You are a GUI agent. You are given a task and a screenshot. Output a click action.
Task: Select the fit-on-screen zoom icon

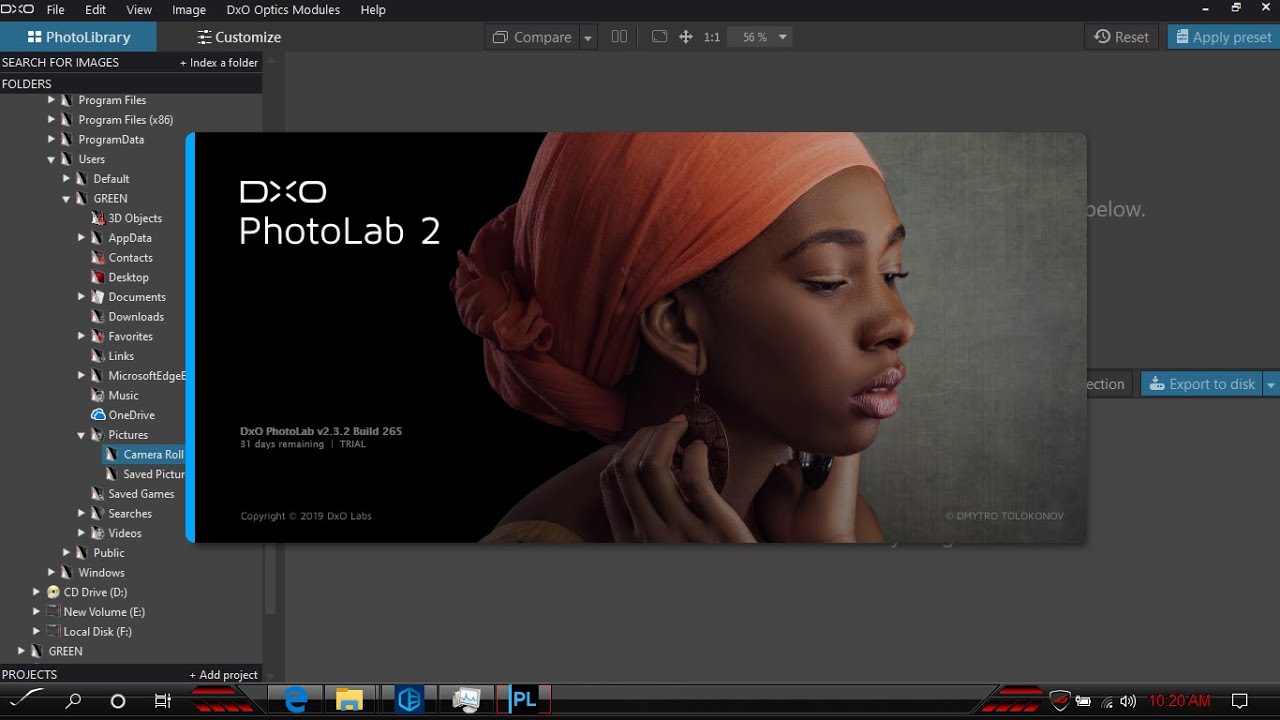pos(659,37)
